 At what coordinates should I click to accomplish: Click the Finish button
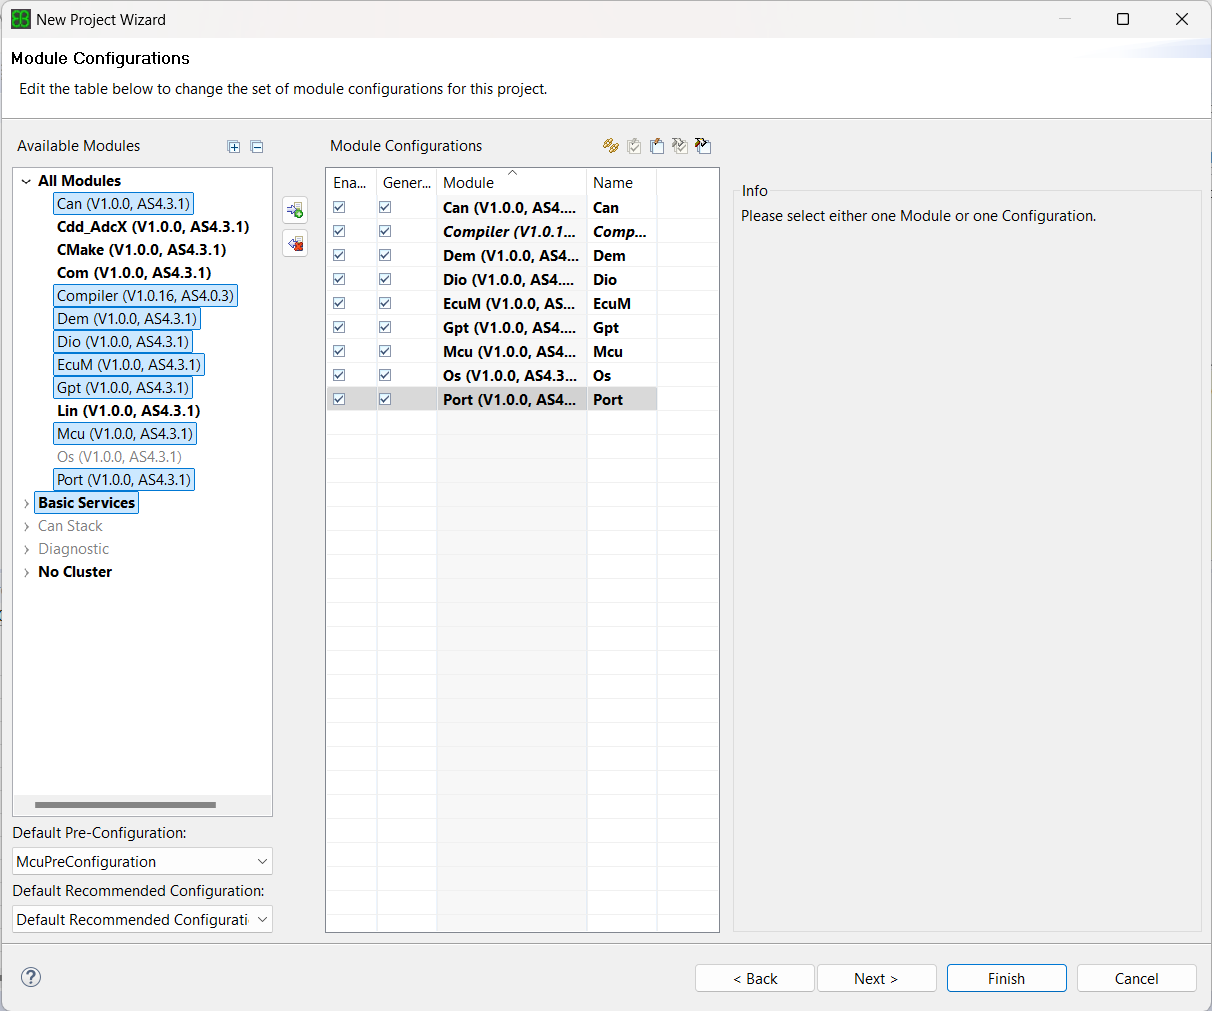[x=1006, y=978]
